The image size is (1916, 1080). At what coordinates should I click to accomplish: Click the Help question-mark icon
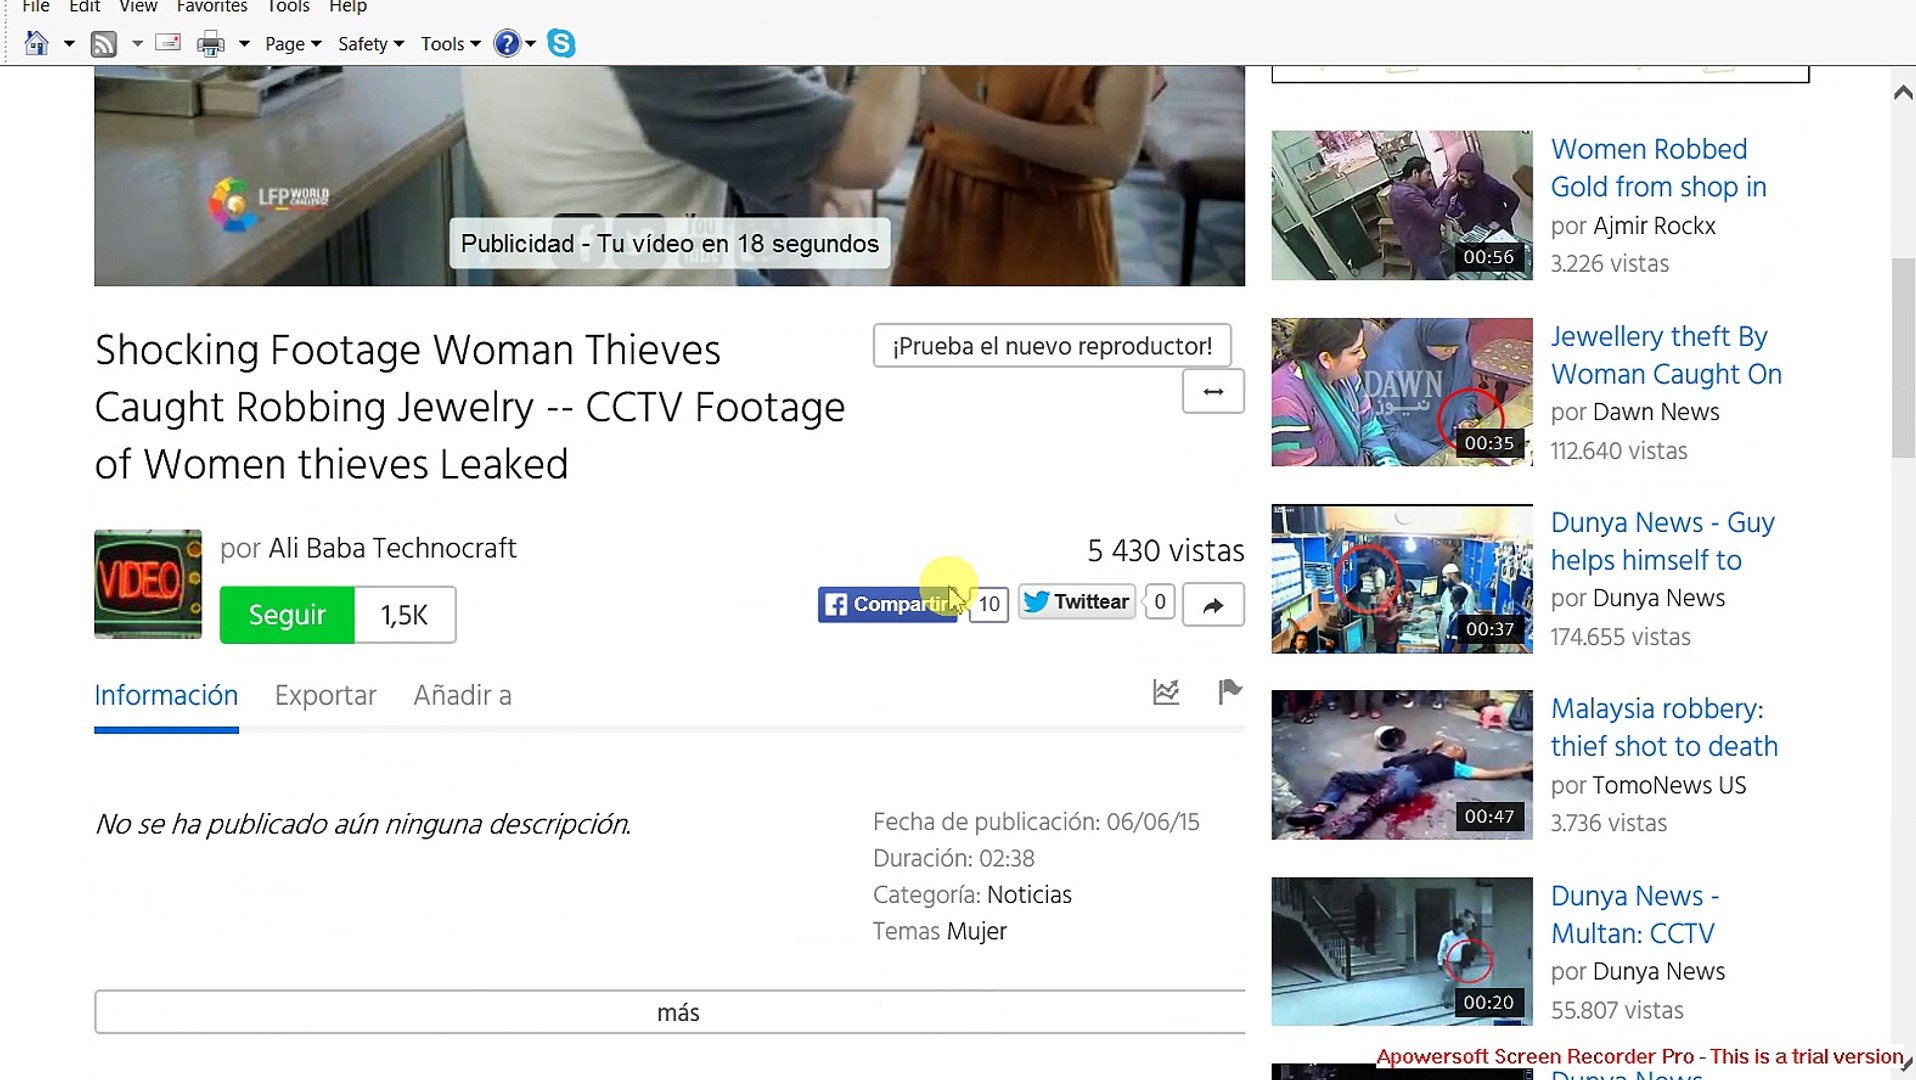508,43
